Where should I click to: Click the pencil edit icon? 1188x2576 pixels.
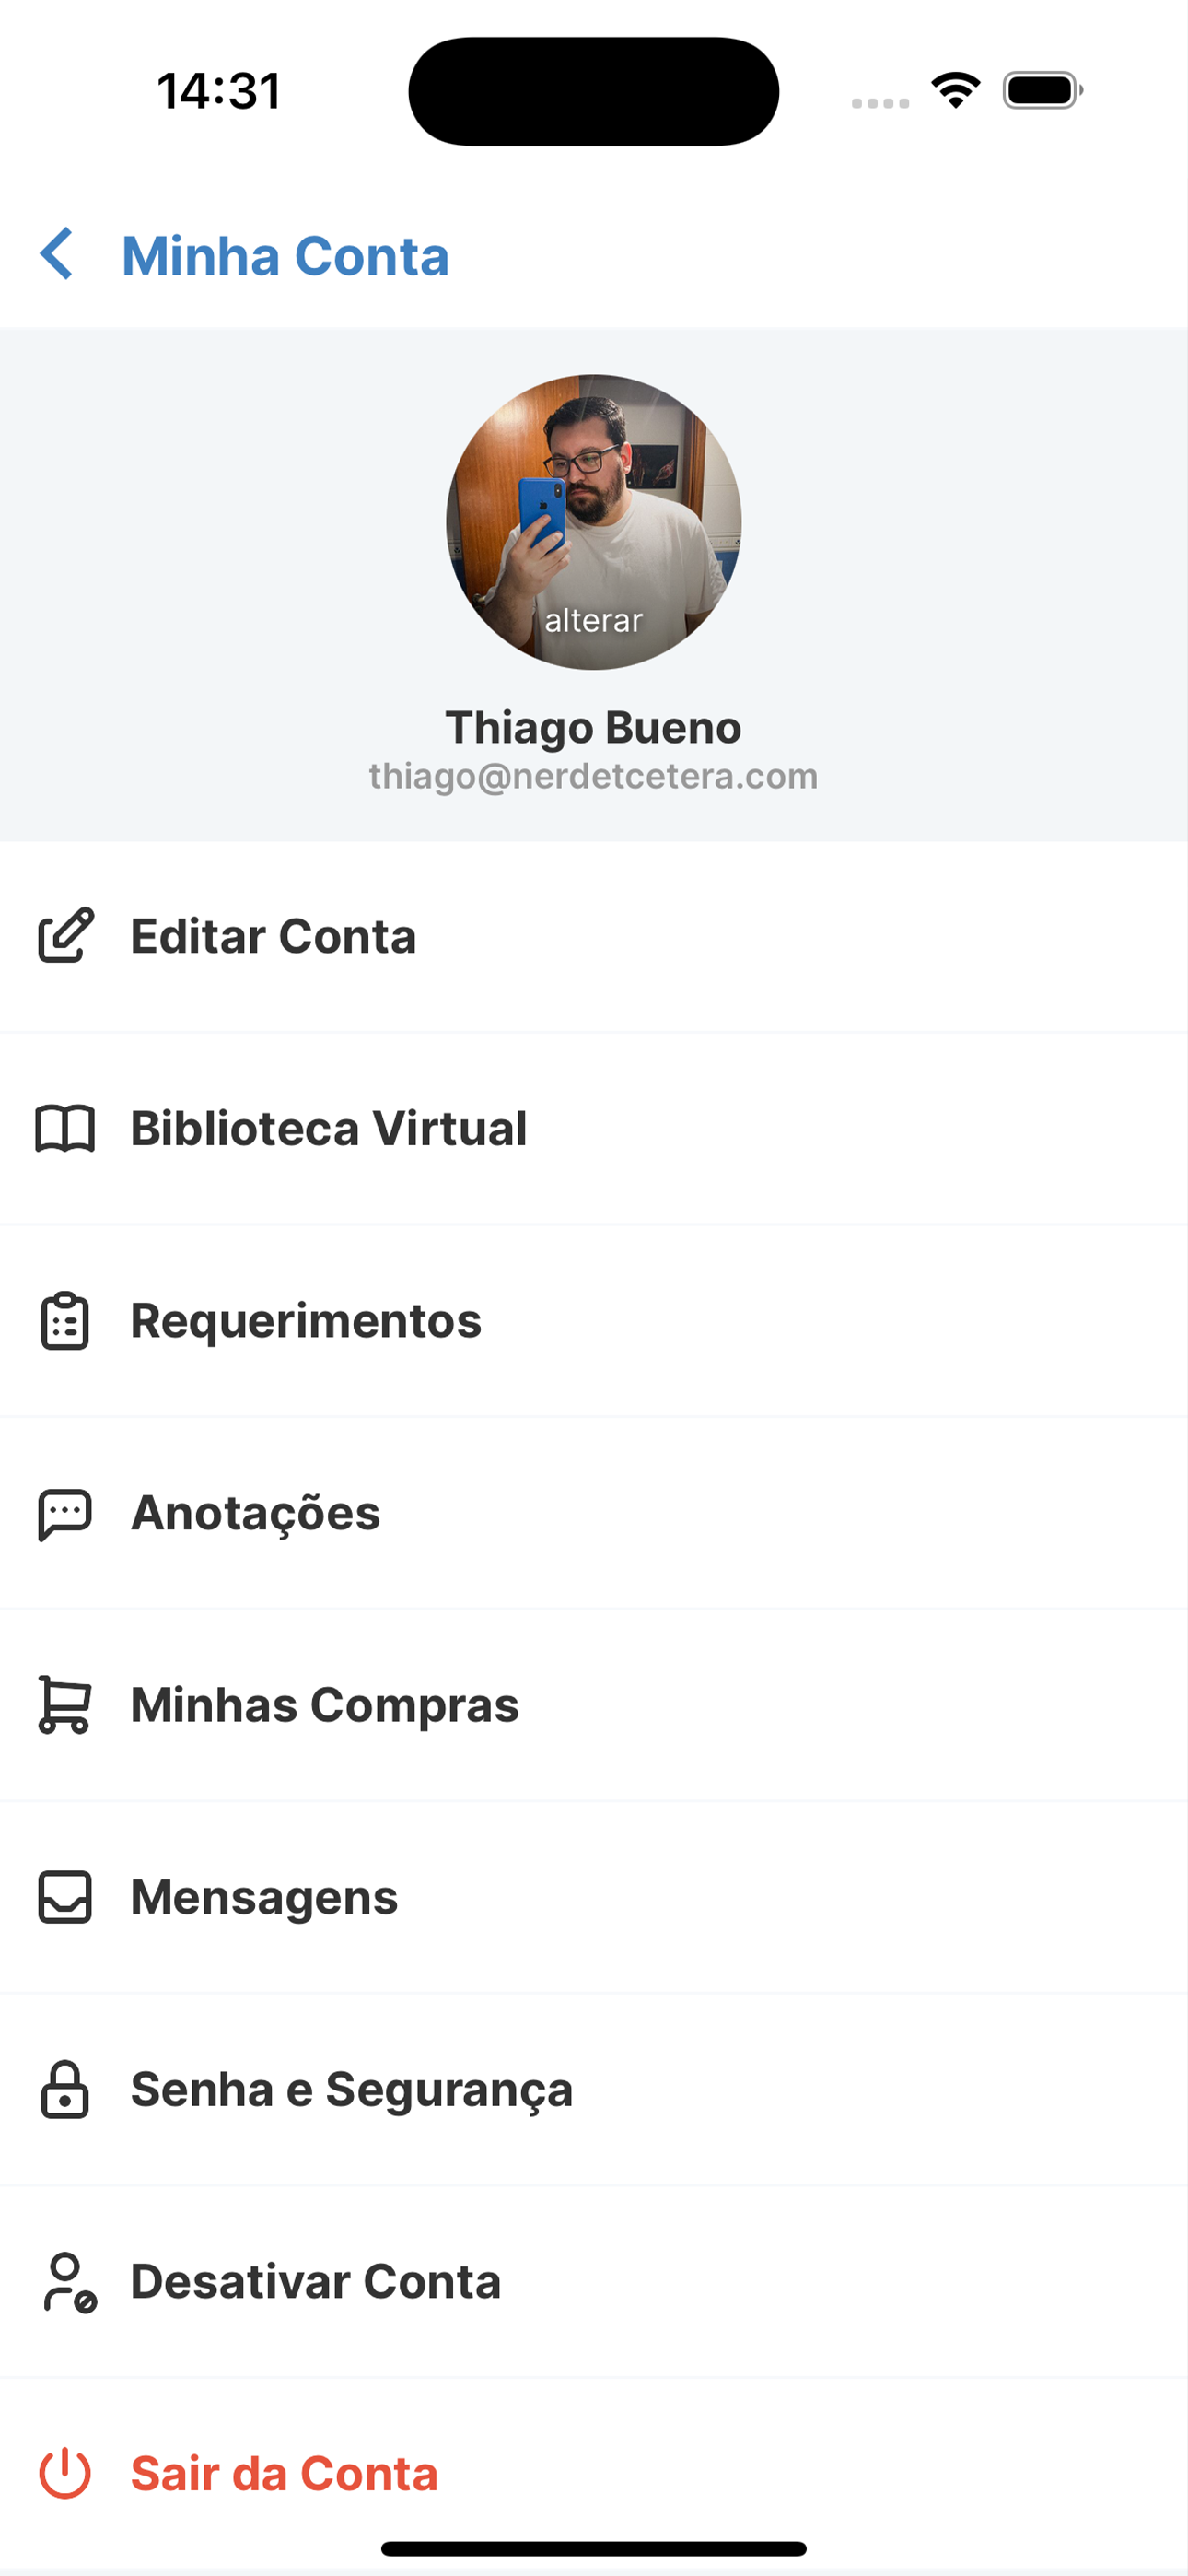pyautogui.click(x=66, y=936)
